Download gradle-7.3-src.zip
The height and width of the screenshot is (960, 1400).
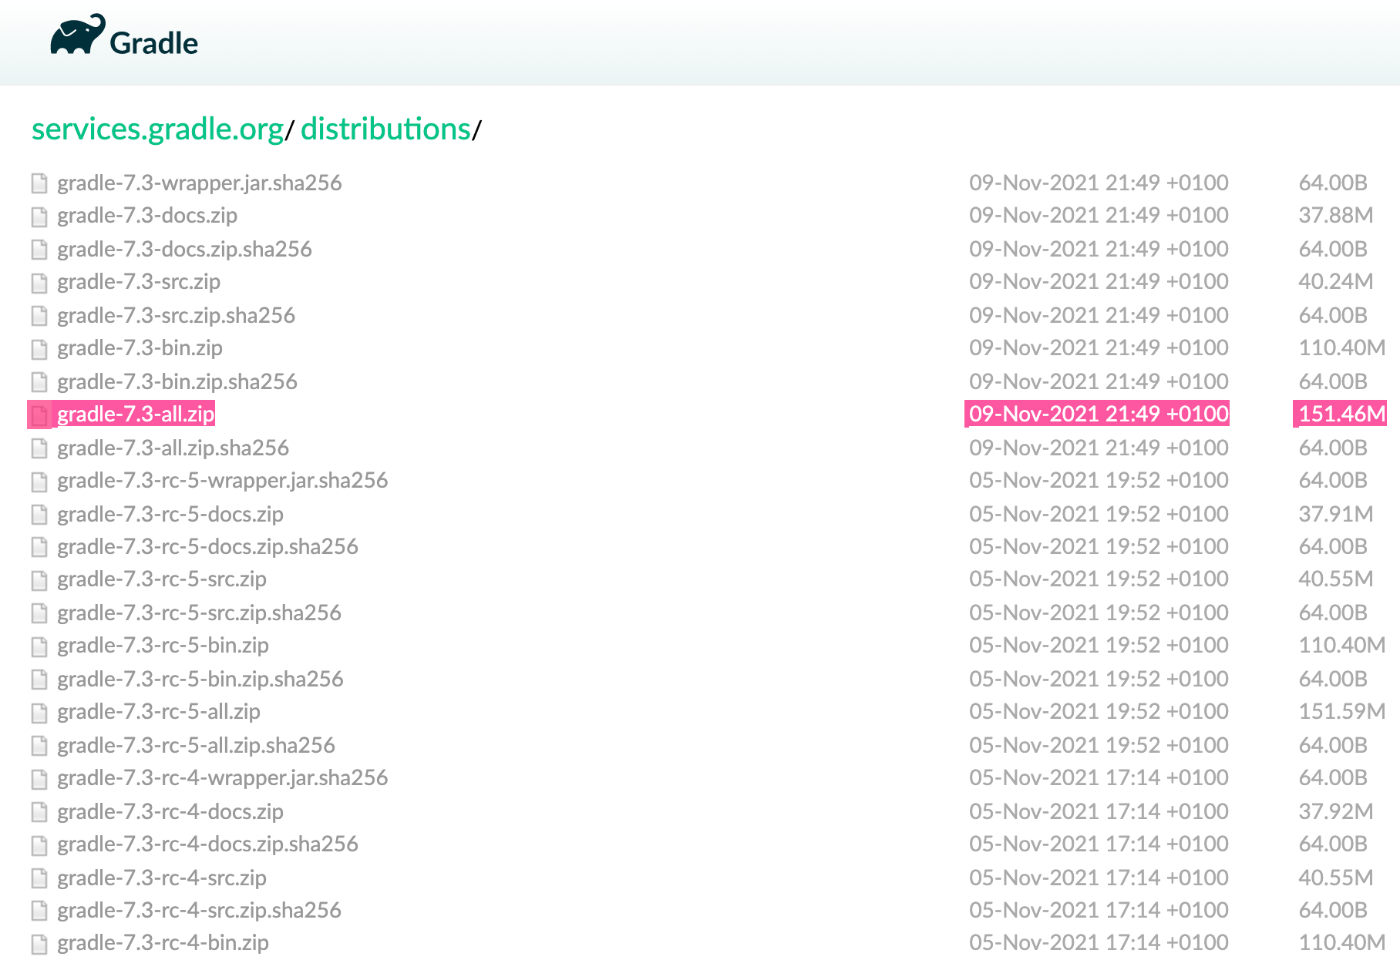139,282
